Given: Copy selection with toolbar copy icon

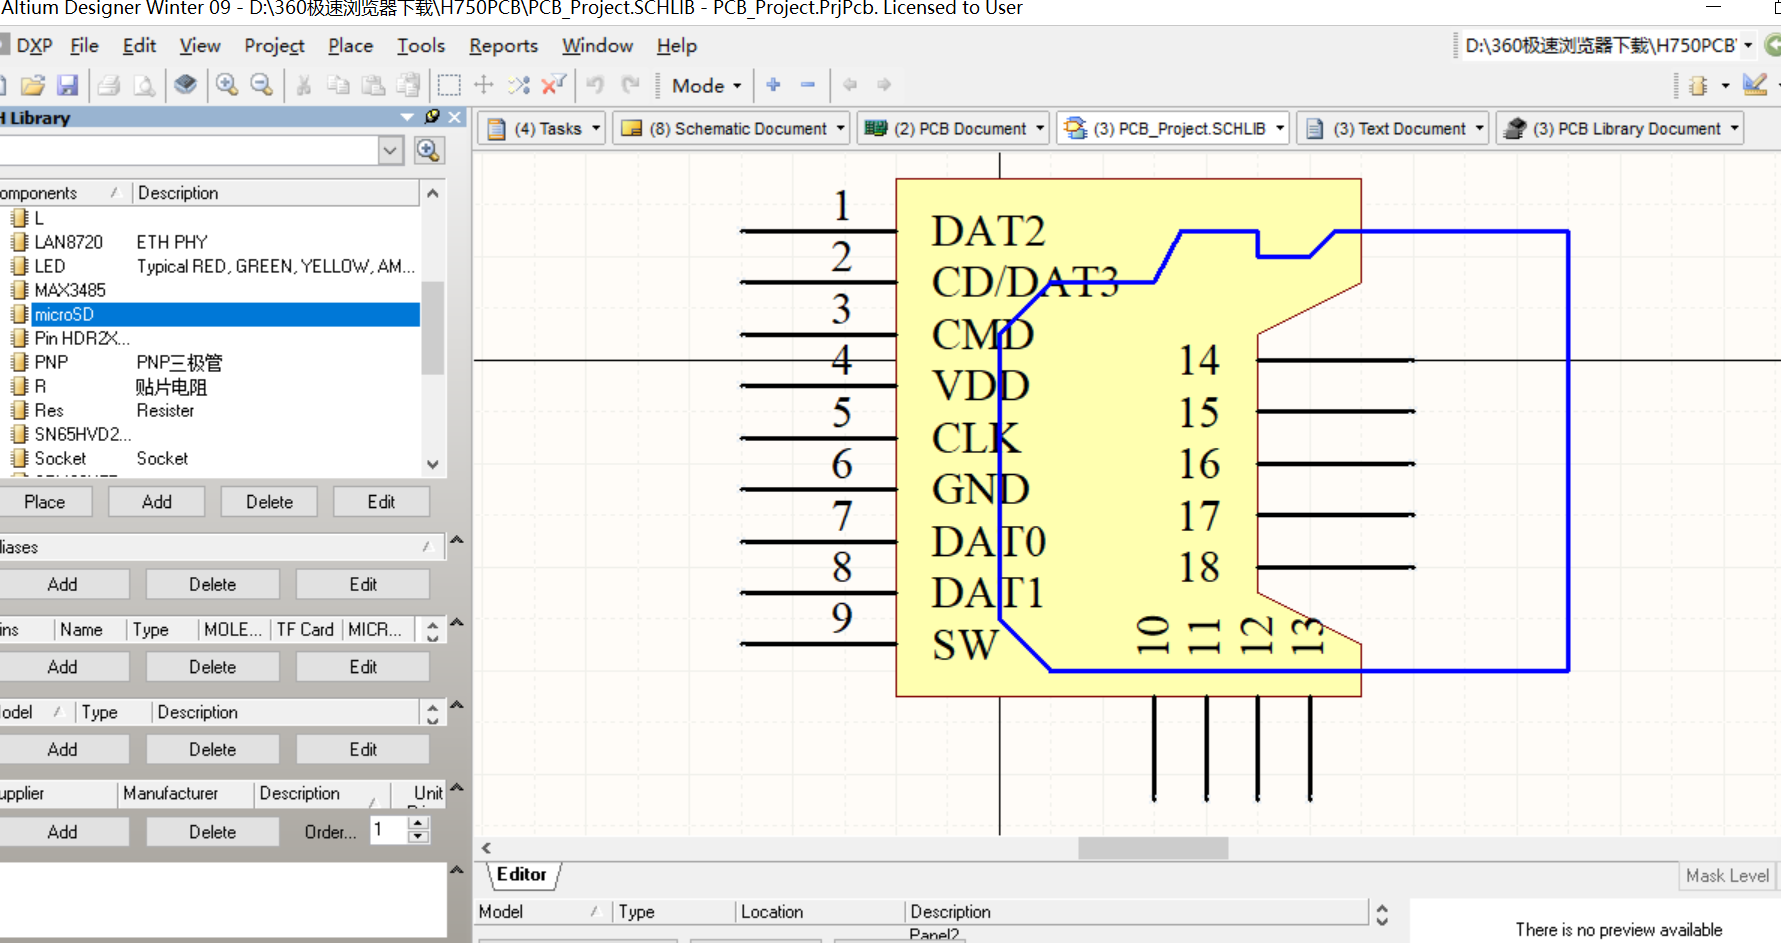Looking at the screenshot, I should pos(338,85).
